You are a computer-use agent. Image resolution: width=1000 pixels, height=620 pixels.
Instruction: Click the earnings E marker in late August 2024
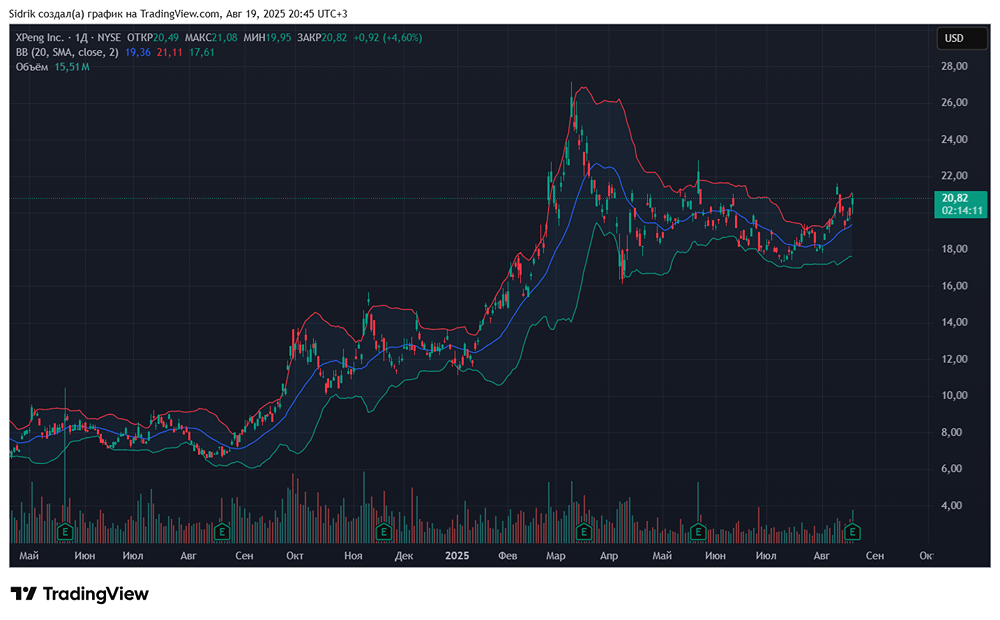pyautogui.click(x=221, y=531)
